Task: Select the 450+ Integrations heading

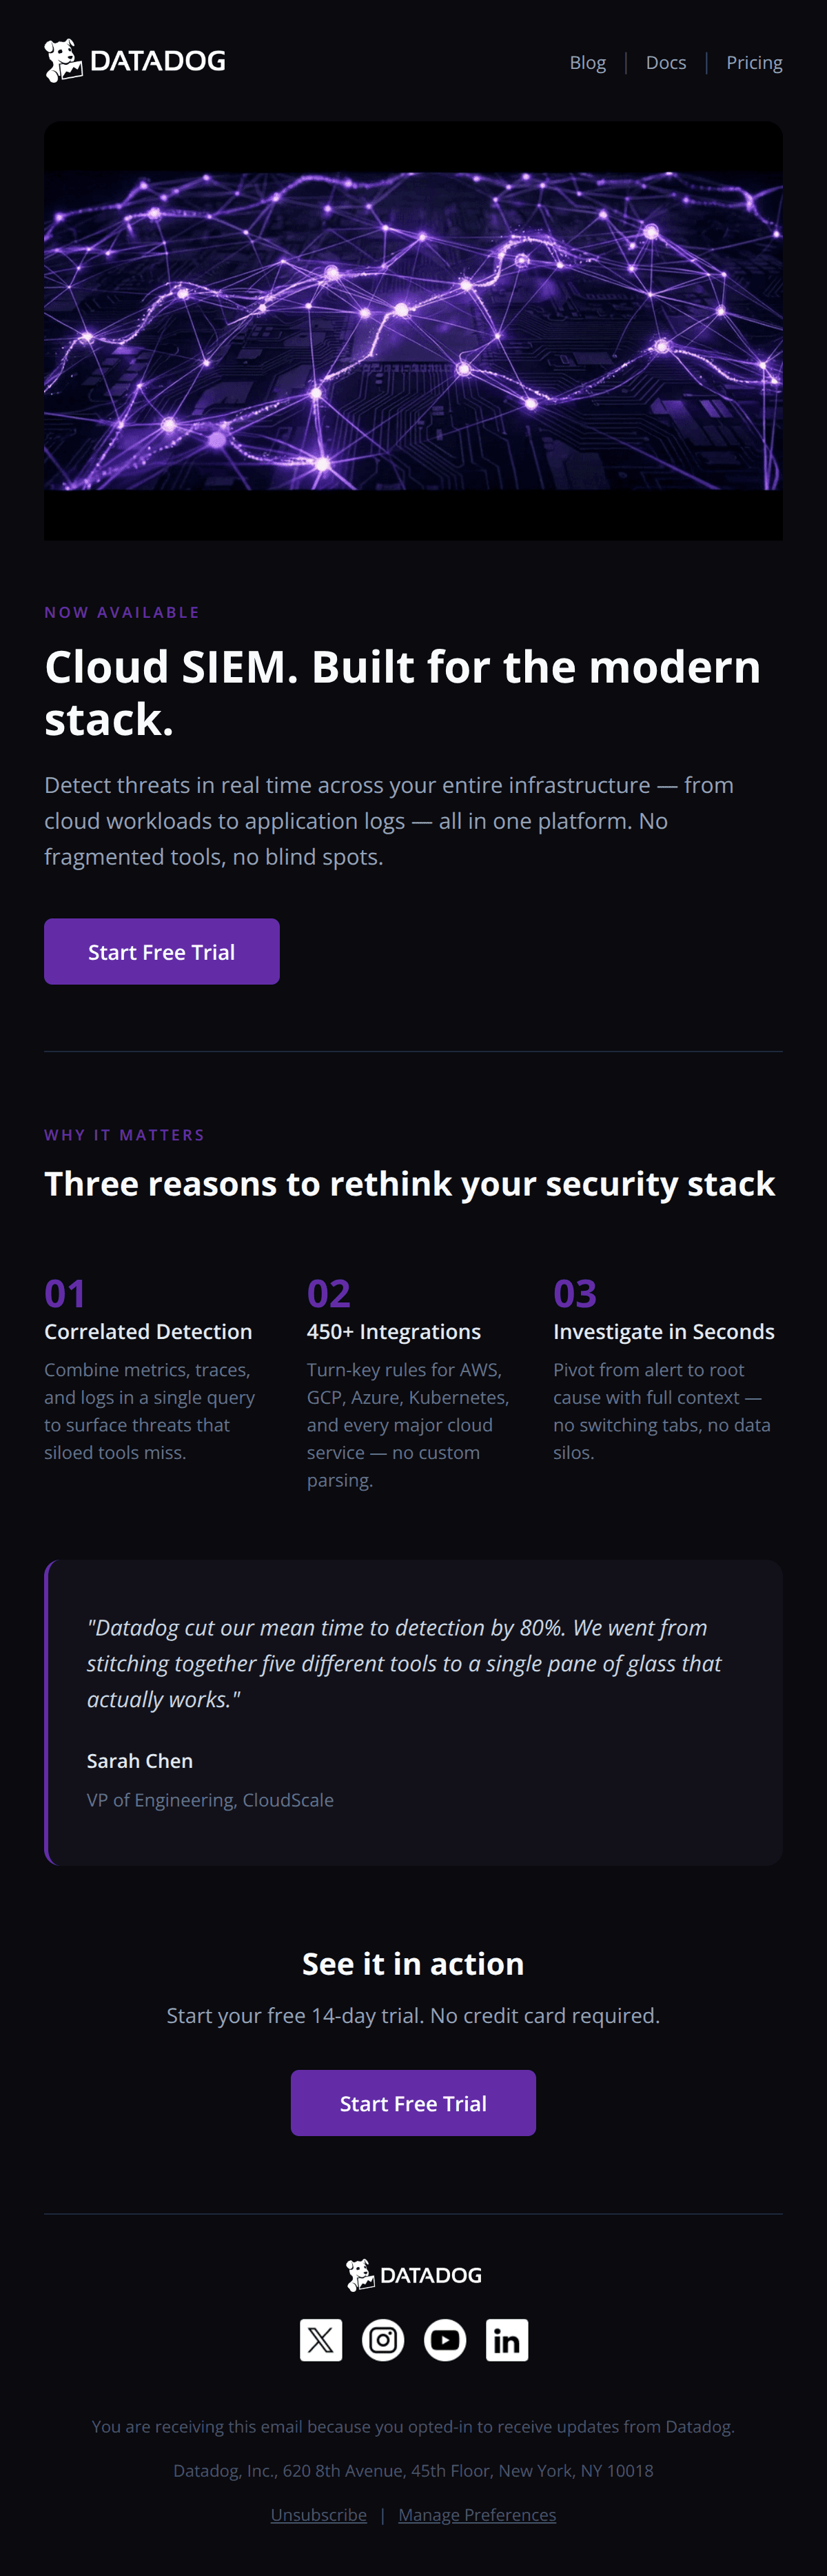Action: coord(393,1331)
